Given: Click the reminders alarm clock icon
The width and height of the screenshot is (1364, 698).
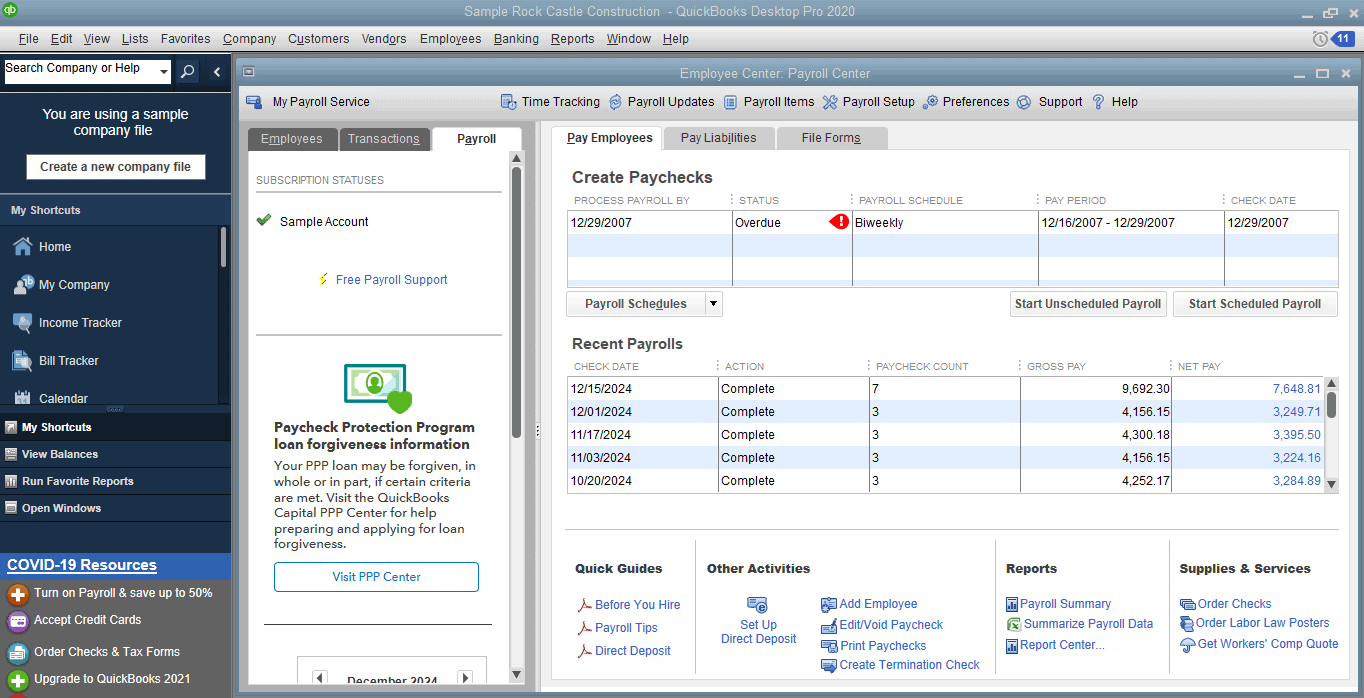Looking at the screenshot, I should tap(1321, 39).
